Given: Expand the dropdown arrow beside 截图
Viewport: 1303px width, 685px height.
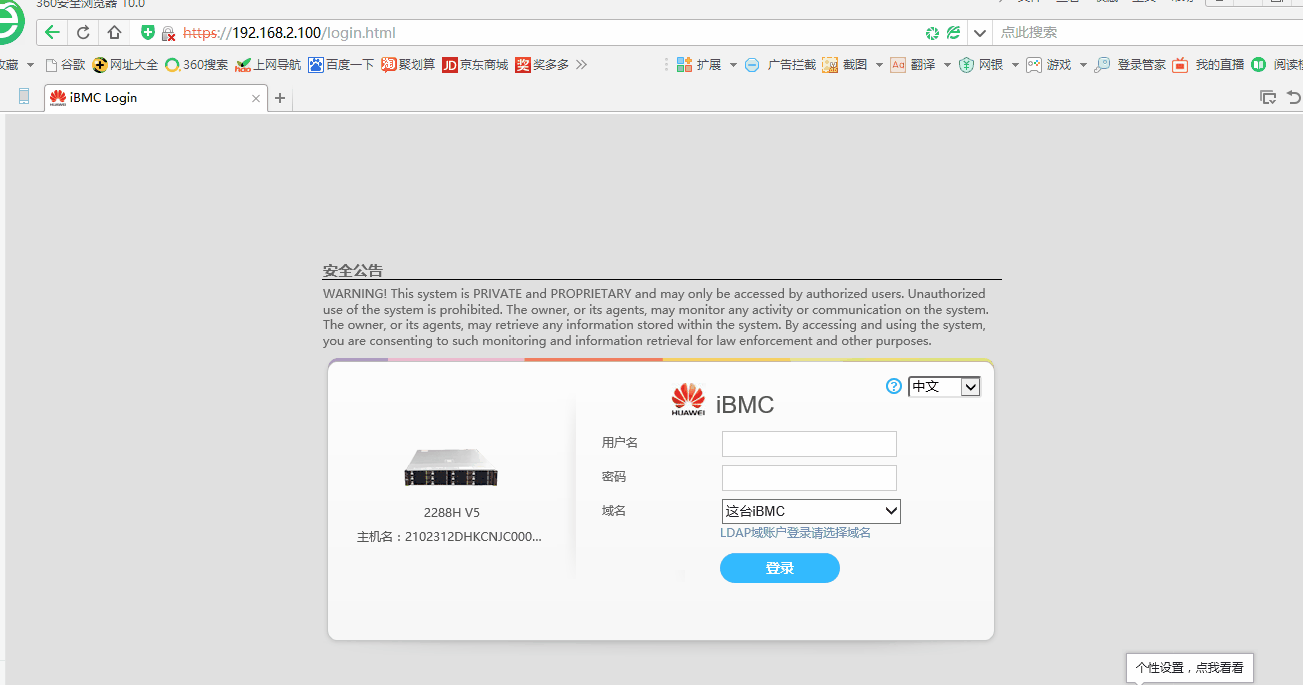Looking at the screenshot, I should [x=879, y=65].
